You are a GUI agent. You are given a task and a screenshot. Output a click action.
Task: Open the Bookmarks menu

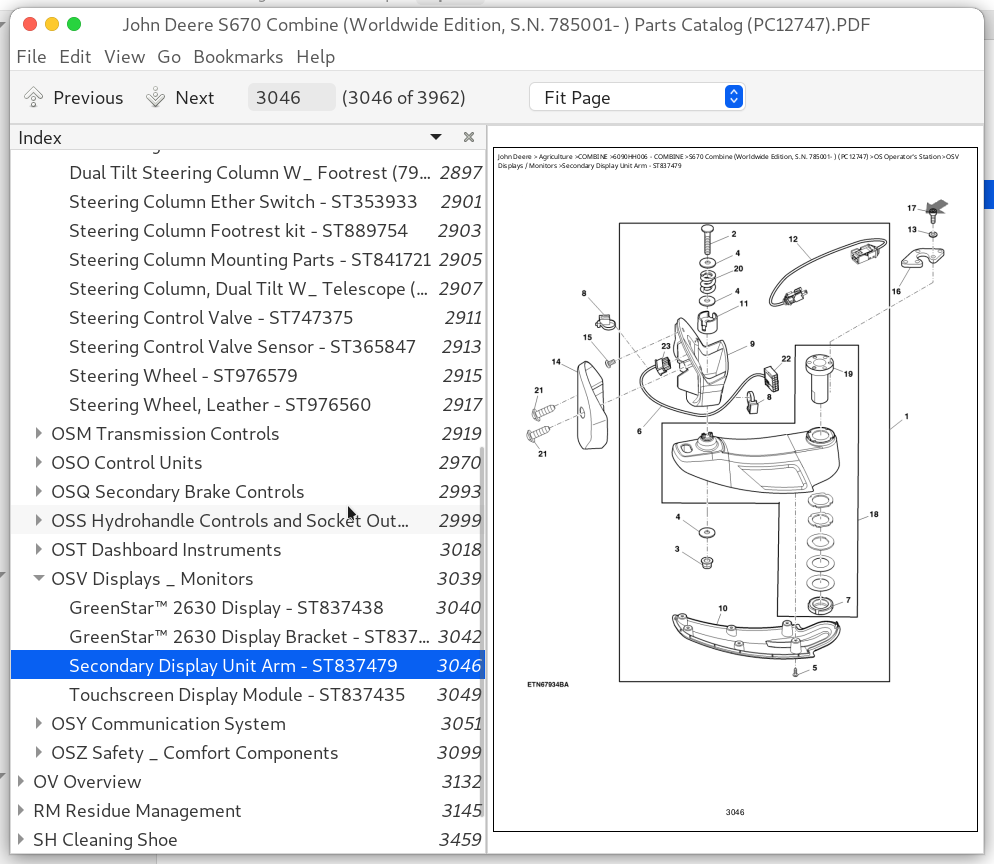(x=238, y=57)
